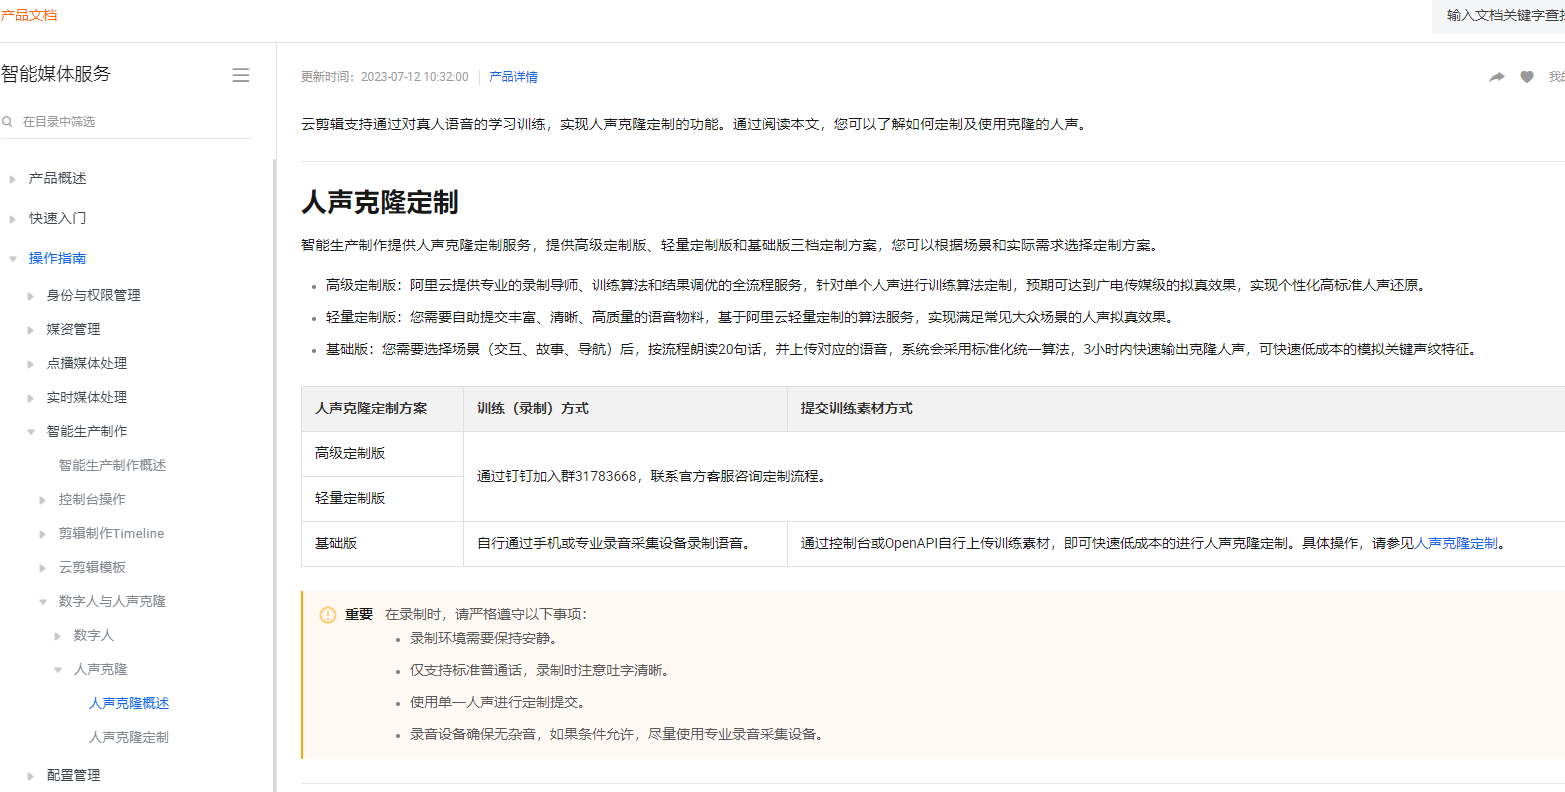Viewport: 1565px width, 792px height.
Task: Click the 在目录中筛选 filter field
Action: click(x=126, y=121)
